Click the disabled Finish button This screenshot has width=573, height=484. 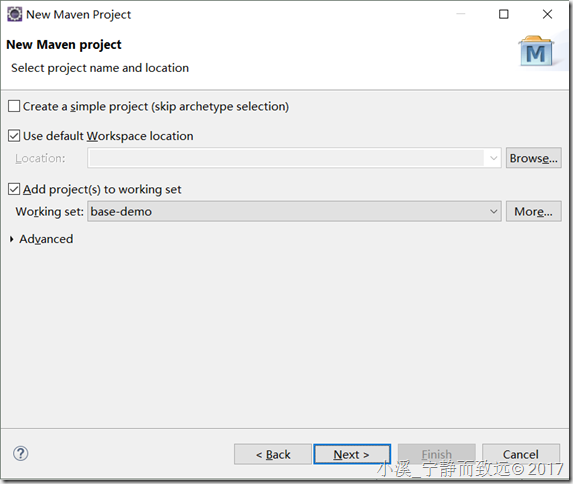[437, 454]
